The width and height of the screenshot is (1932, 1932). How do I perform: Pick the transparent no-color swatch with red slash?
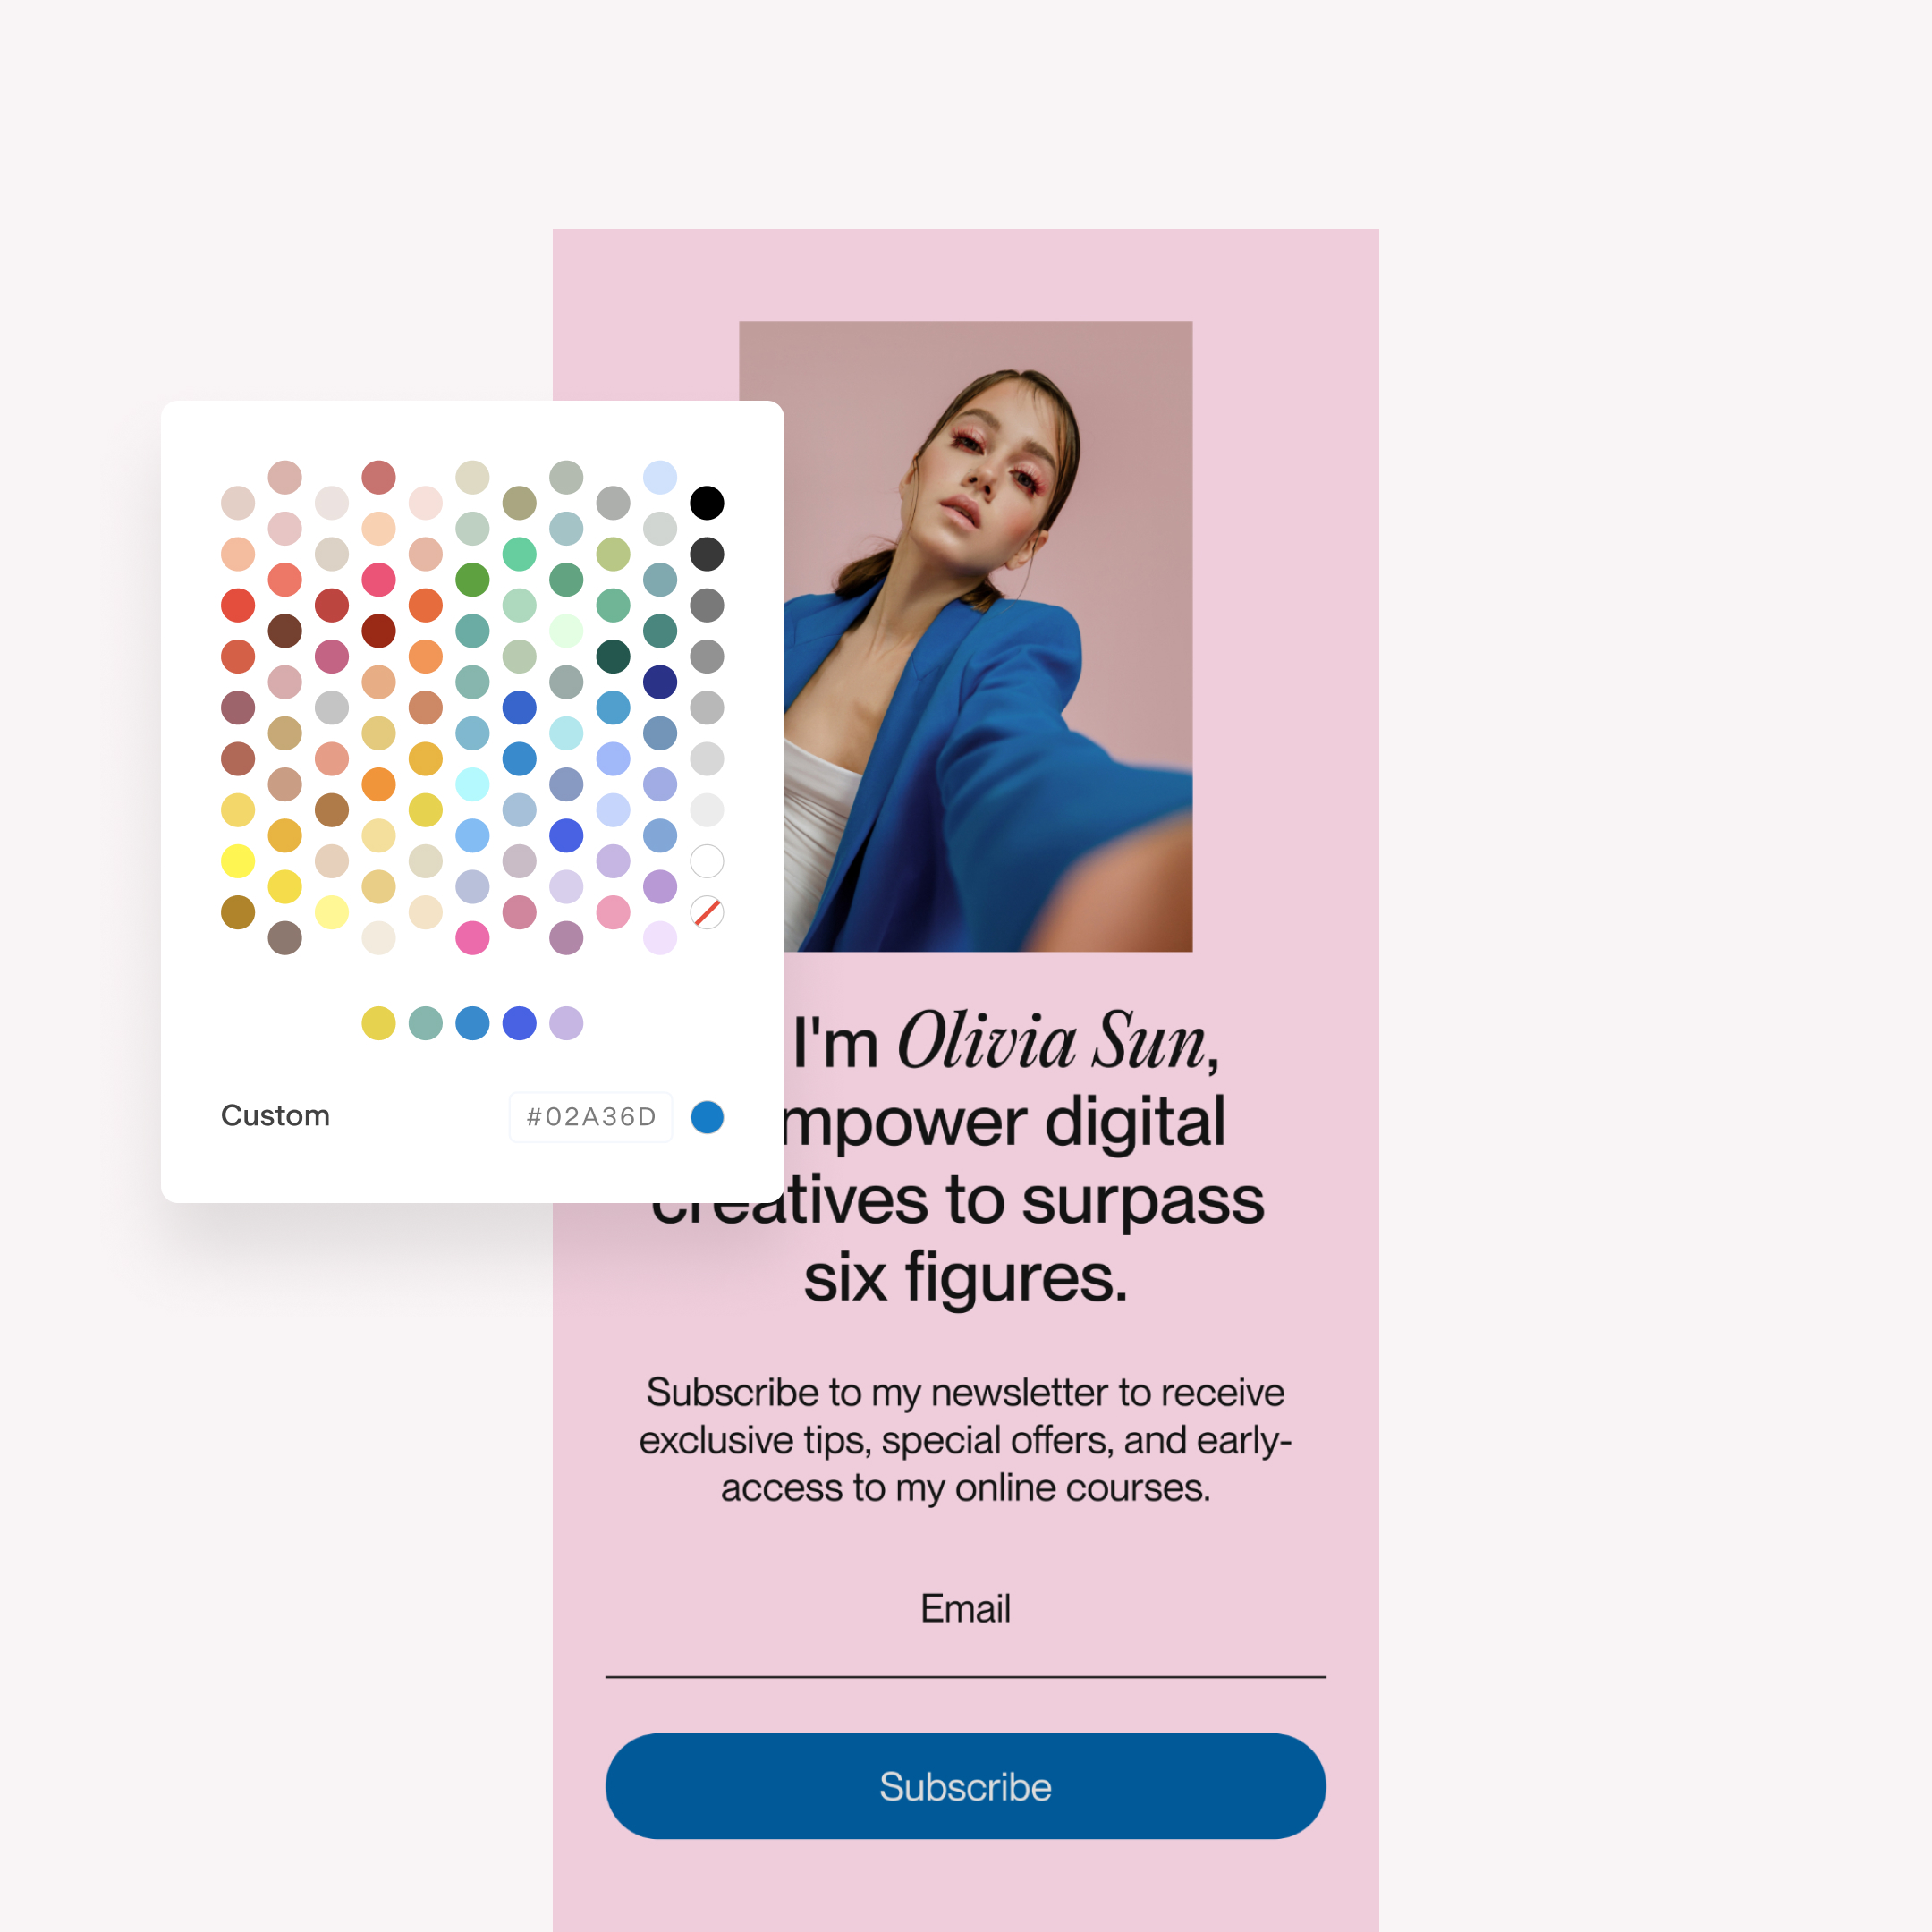click(707, 912)
